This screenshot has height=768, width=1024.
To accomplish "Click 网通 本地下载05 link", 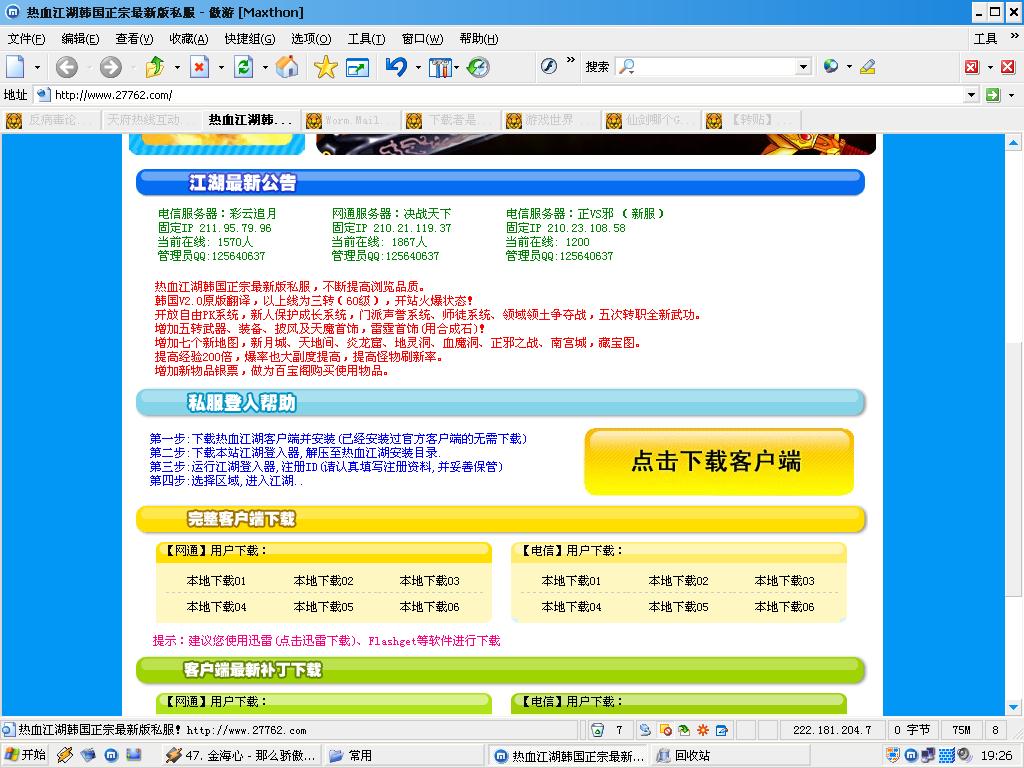I will pos(323,607).
